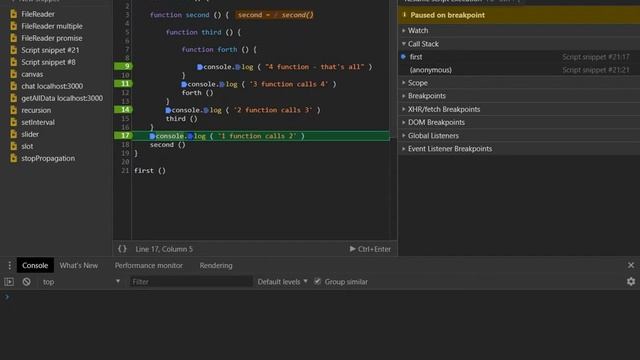Click the console Filter field
This screenshot has height=360, width=640.
pyautogui.click(x=191, y=282)
